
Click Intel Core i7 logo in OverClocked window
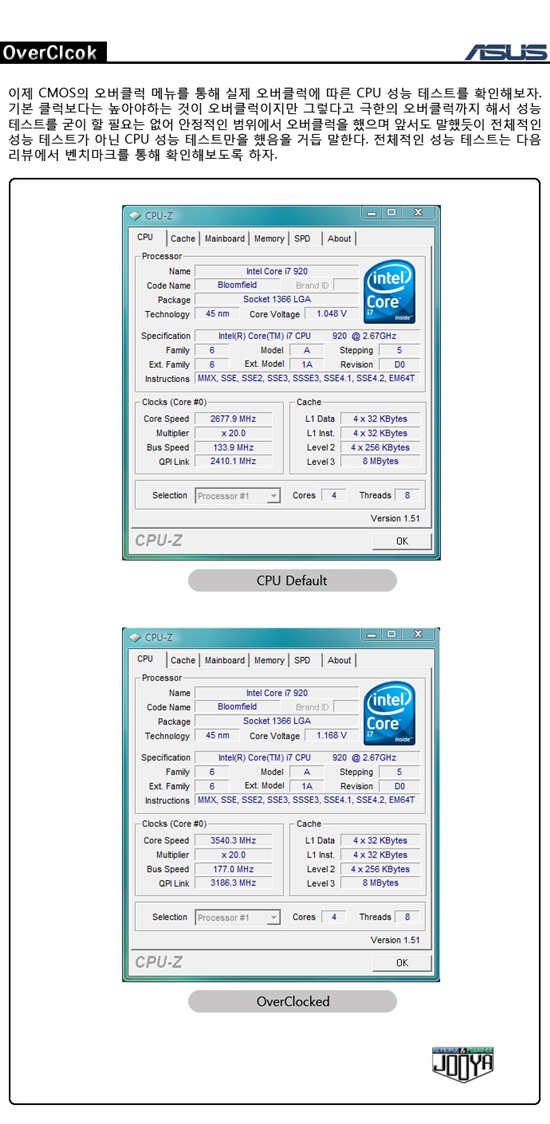click(x=389, y=714)
